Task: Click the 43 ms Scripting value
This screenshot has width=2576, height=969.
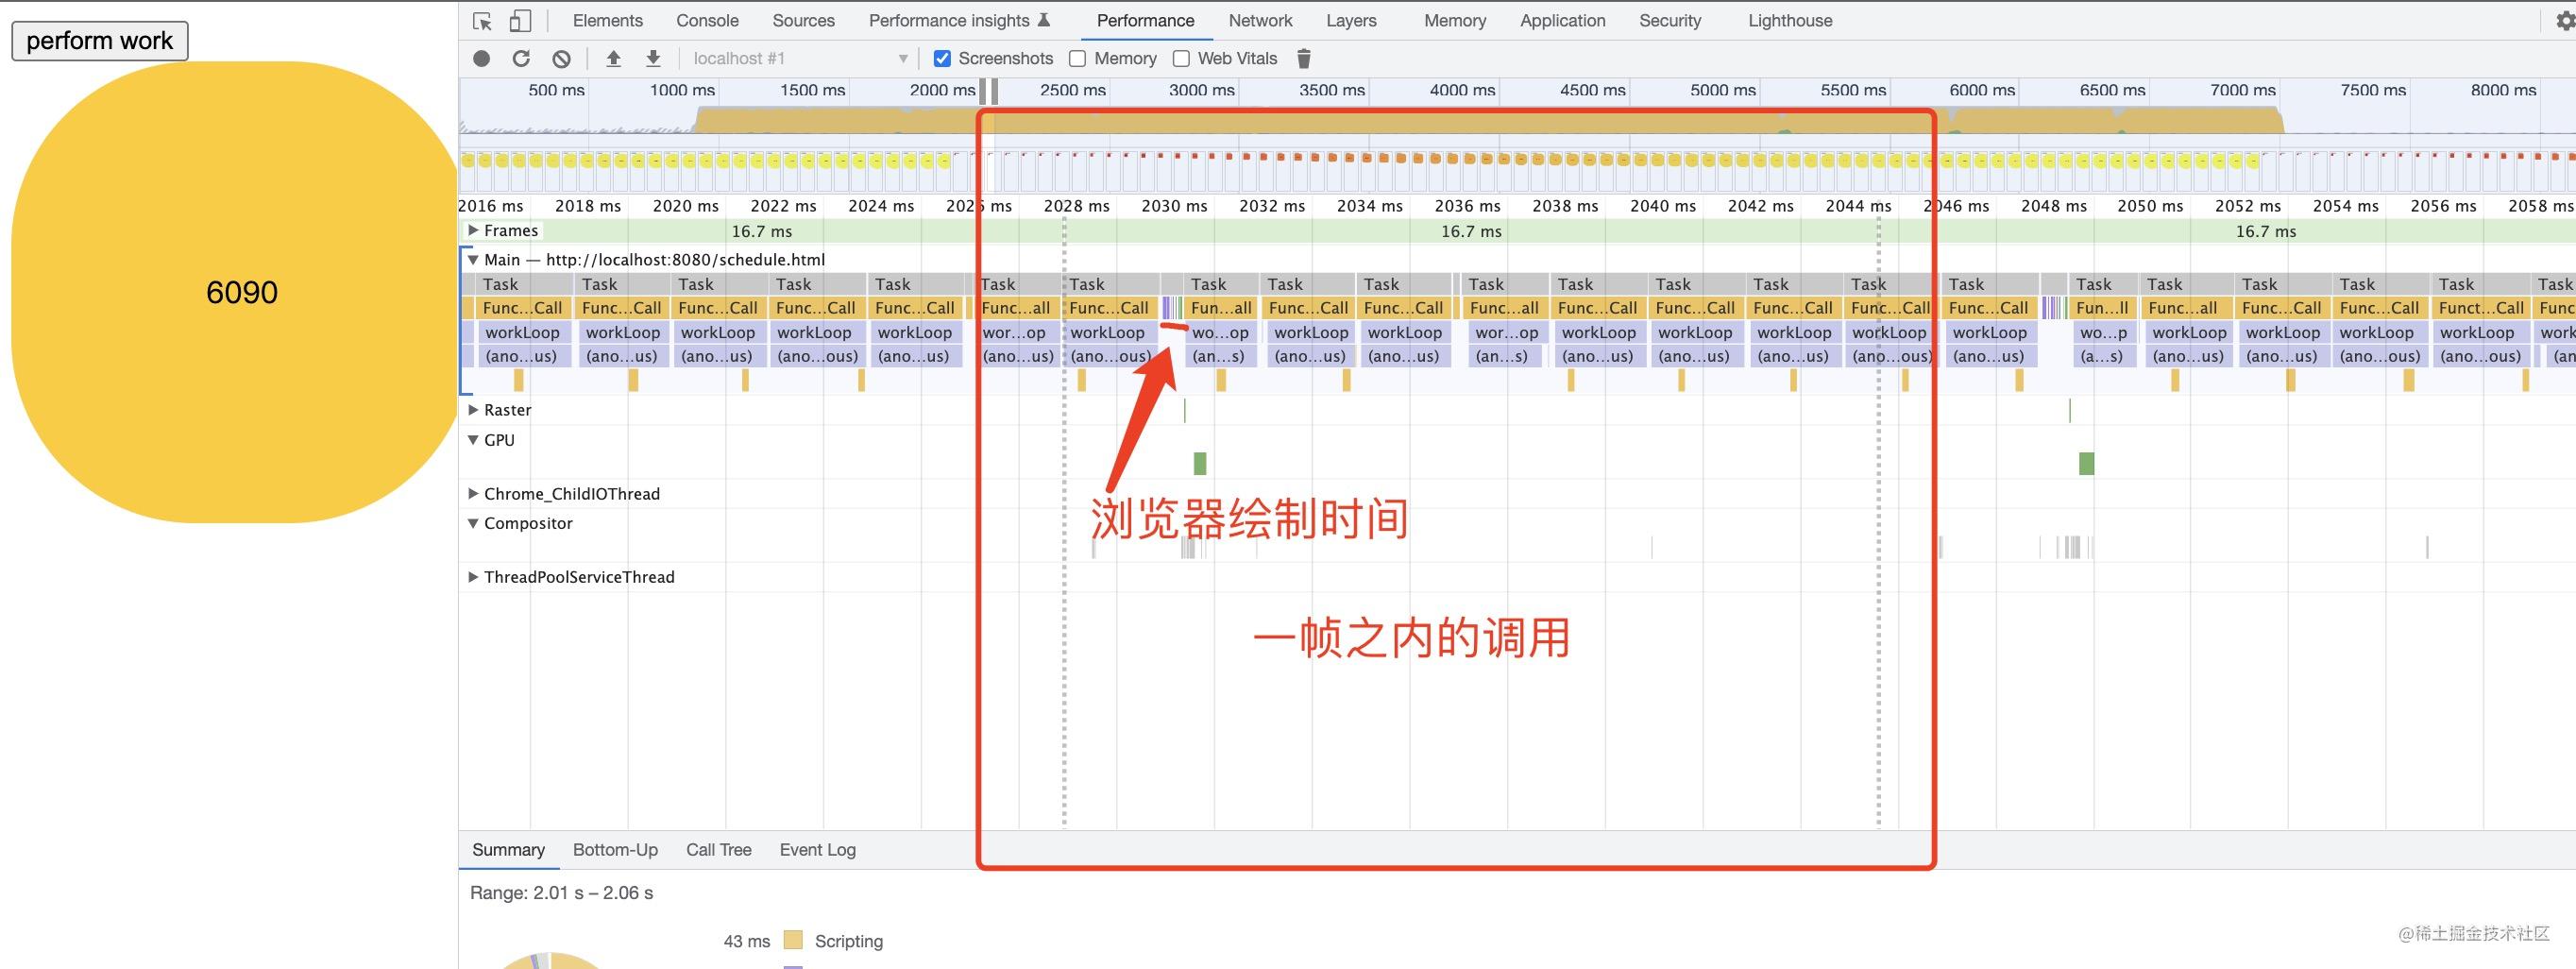Action: (x=747, y=941)
